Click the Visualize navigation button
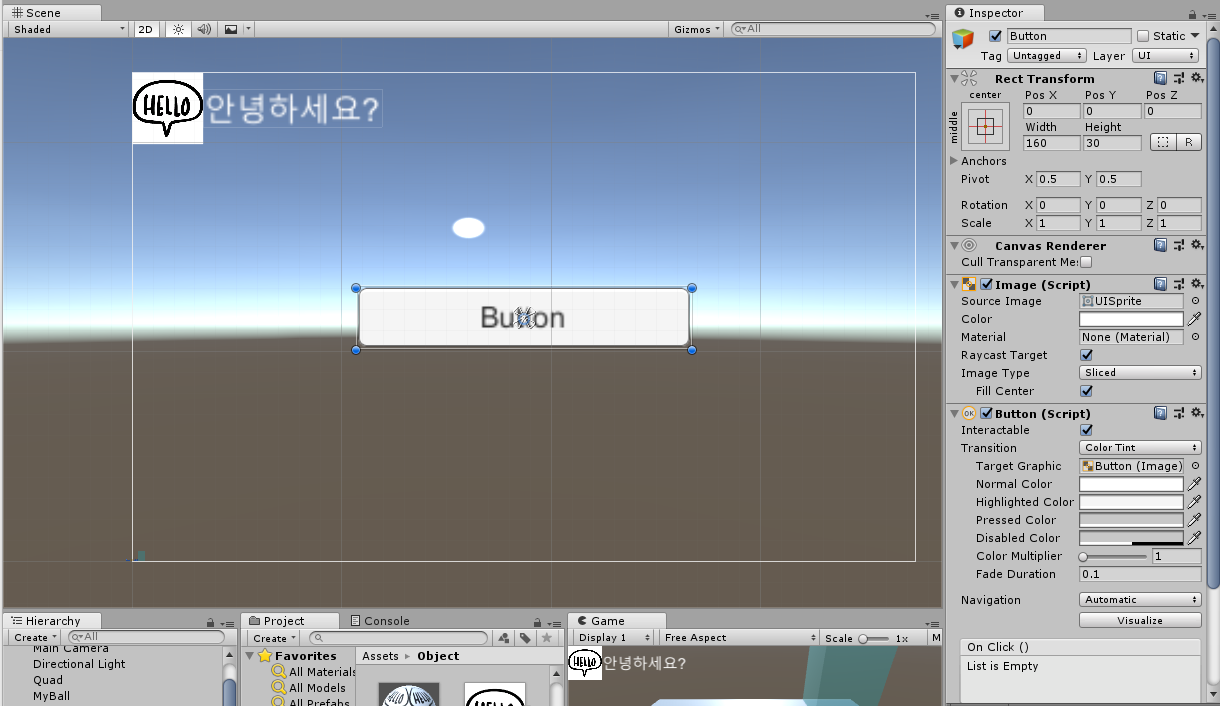The width and height of the screenshot is (1220, 706). [1140, 620]
